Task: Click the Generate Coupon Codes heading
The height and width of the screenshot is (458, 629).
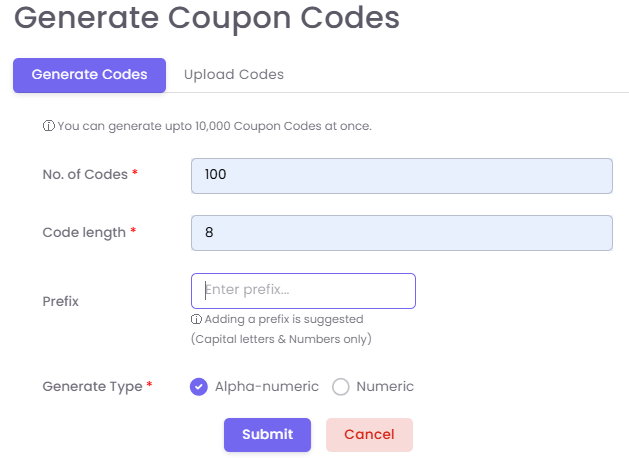Action: pos(206,18)
